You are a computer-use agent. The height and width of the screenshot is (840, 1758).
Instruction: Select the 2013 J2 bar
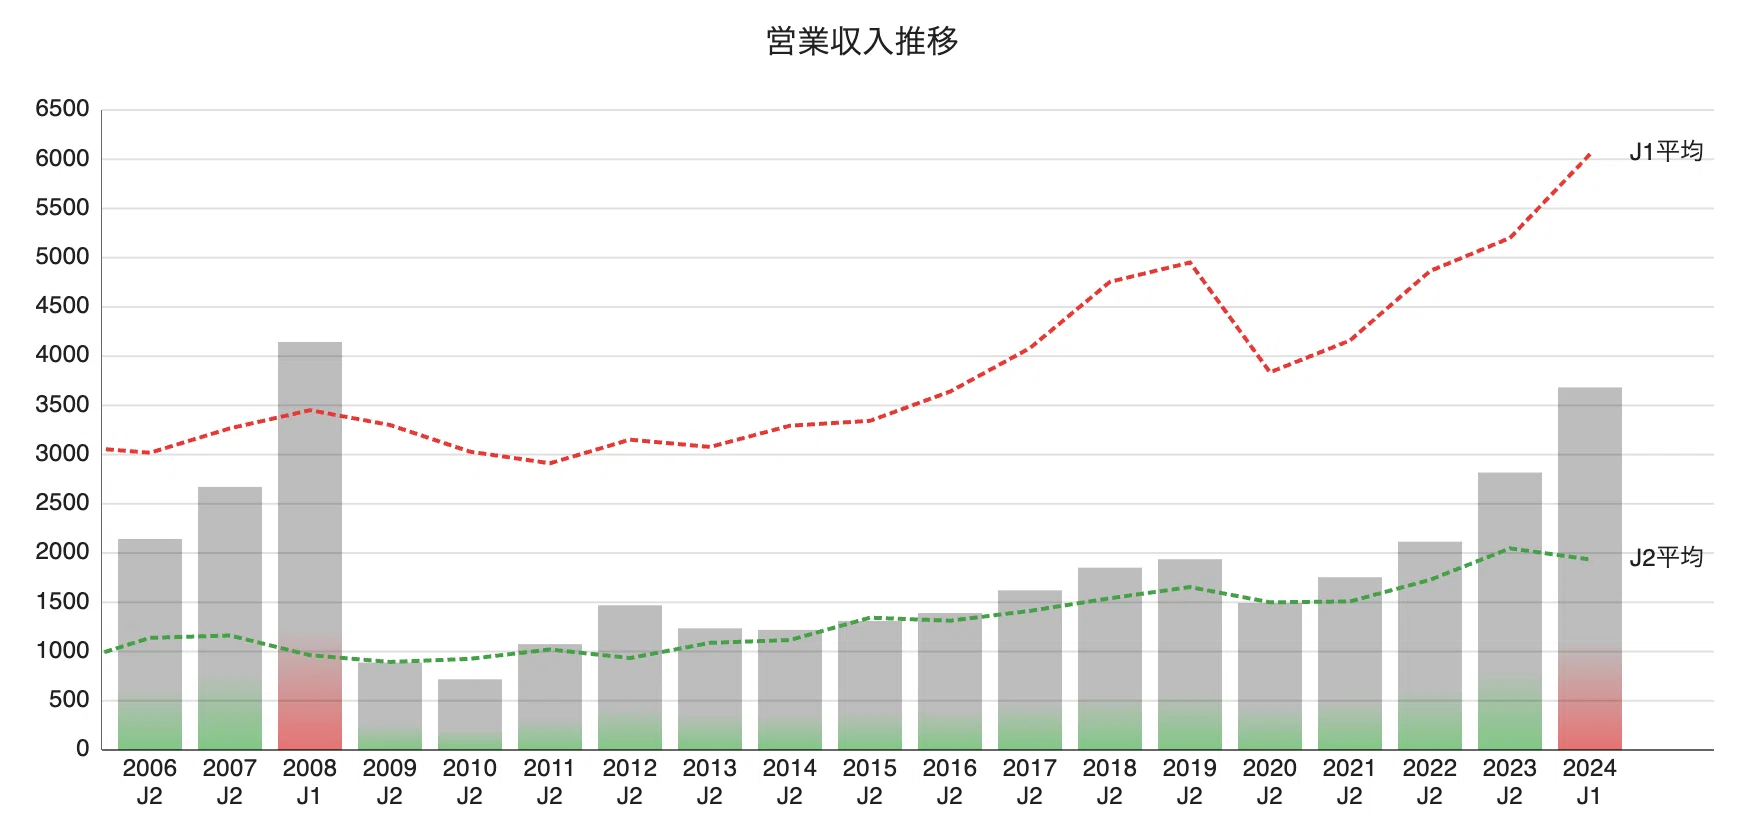coord(710,689)
